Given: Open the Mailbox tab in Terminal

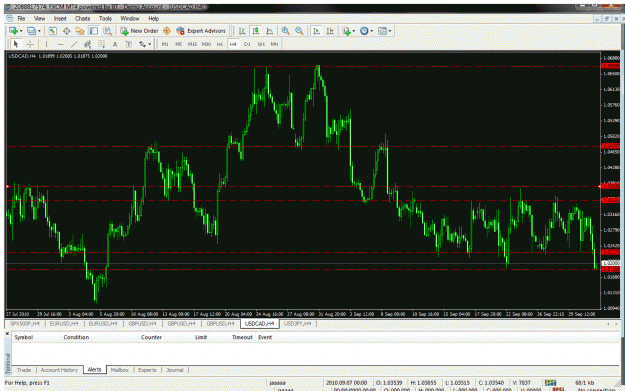Looking at the screenshot, I should [120, 370].
